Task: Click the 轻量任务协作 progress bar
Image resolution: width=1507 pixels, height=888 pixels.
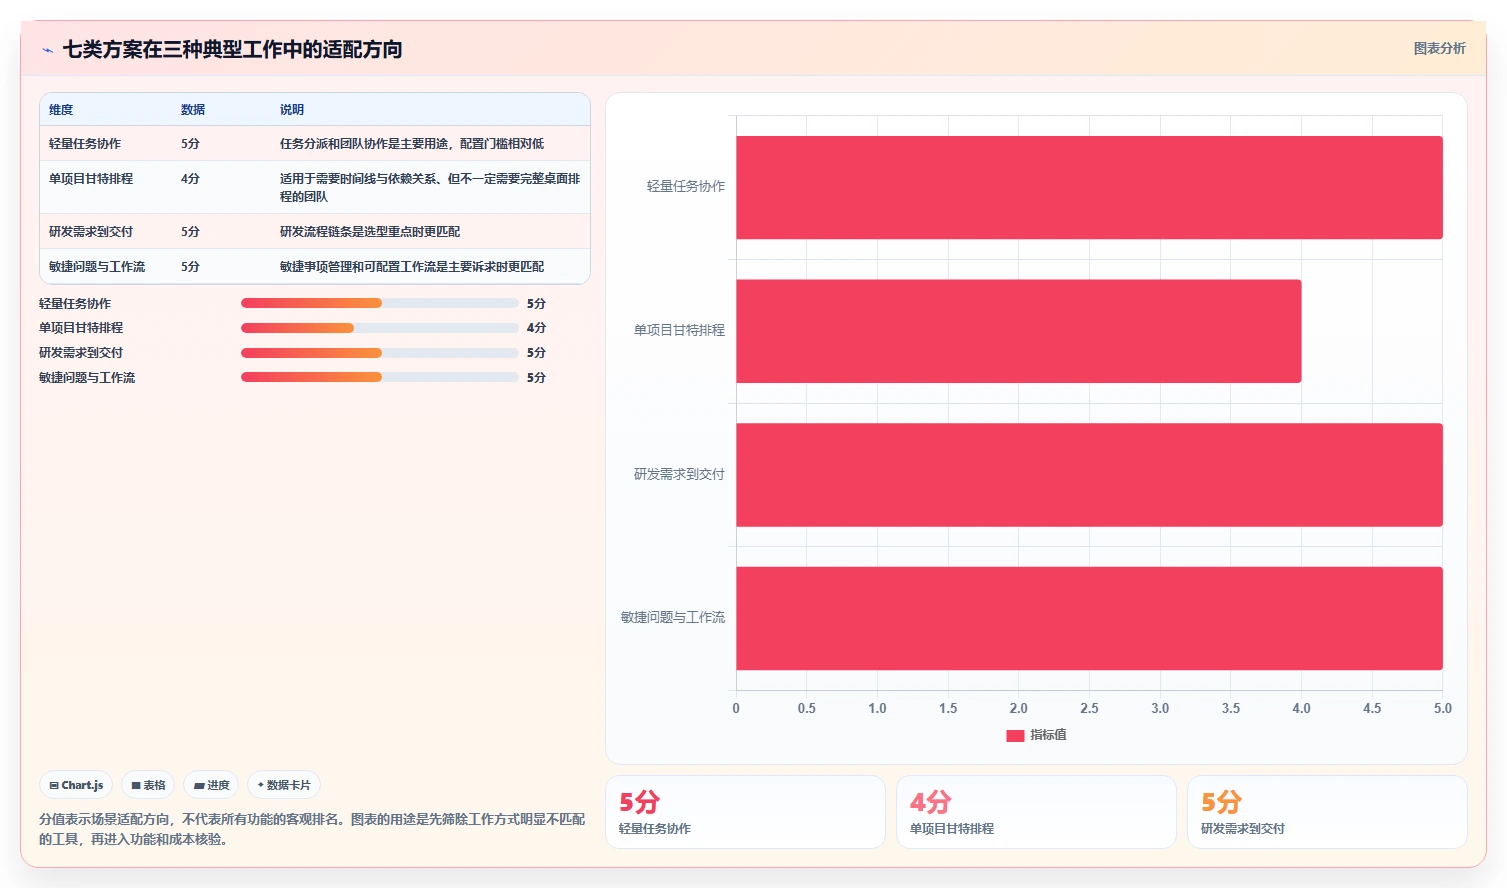Action: 380,303
